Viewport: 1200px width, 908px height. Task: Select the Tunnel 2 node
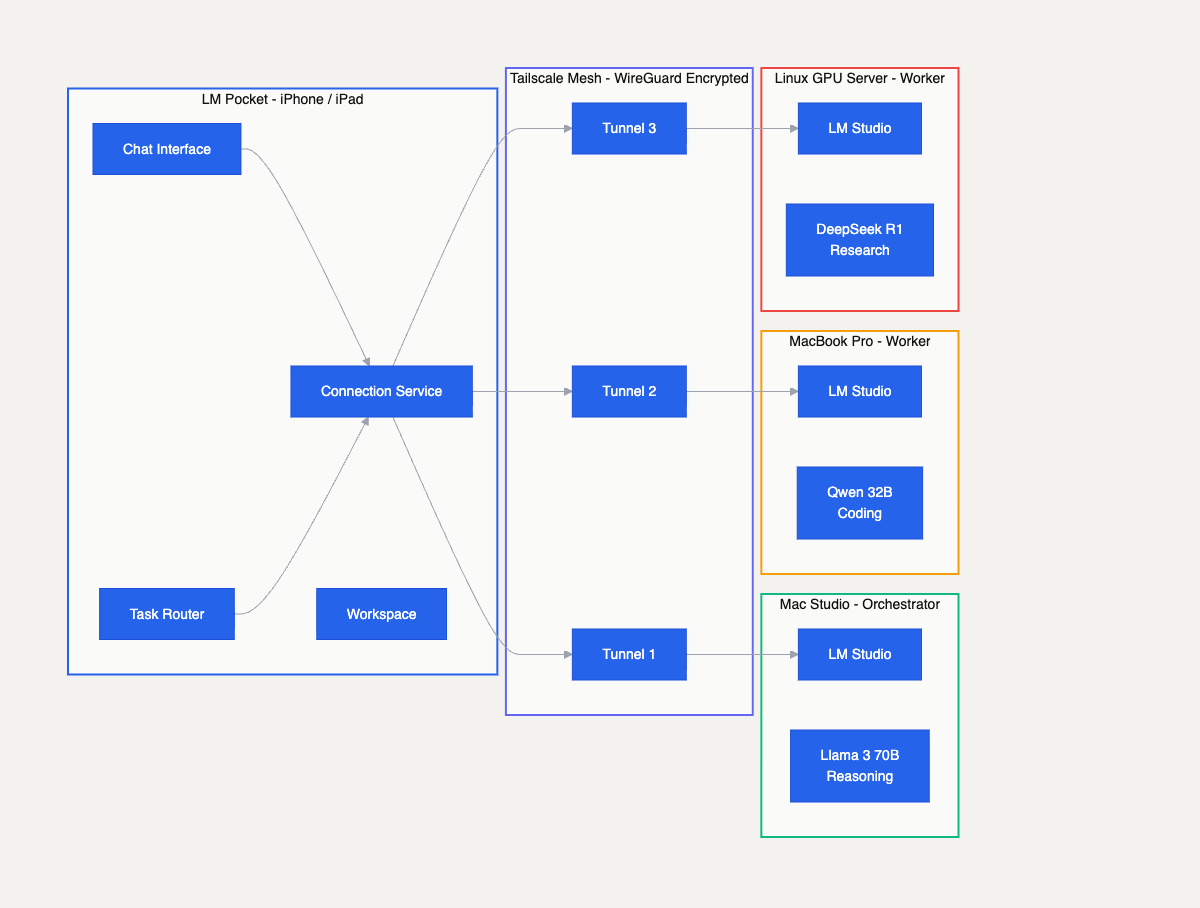(x=629, y=391)
